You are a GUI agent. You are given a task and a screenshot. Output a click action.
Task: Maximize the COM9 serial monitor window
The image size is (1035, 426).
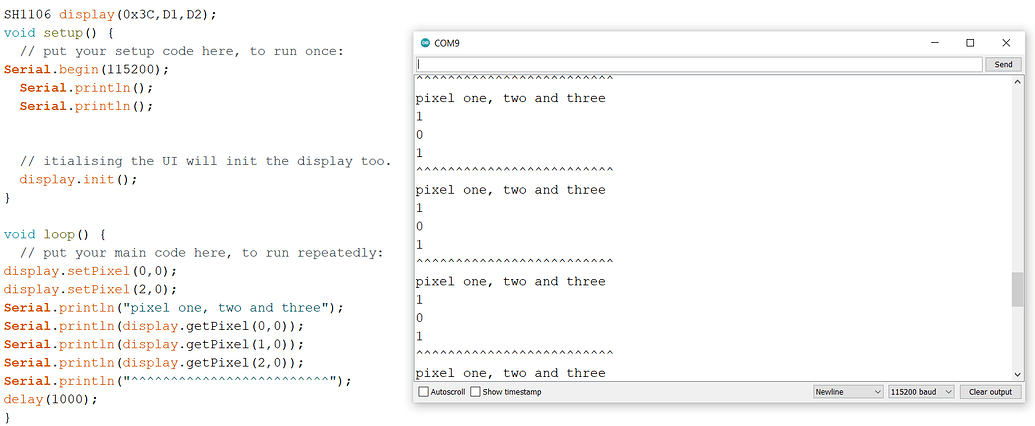pos(970,43)
